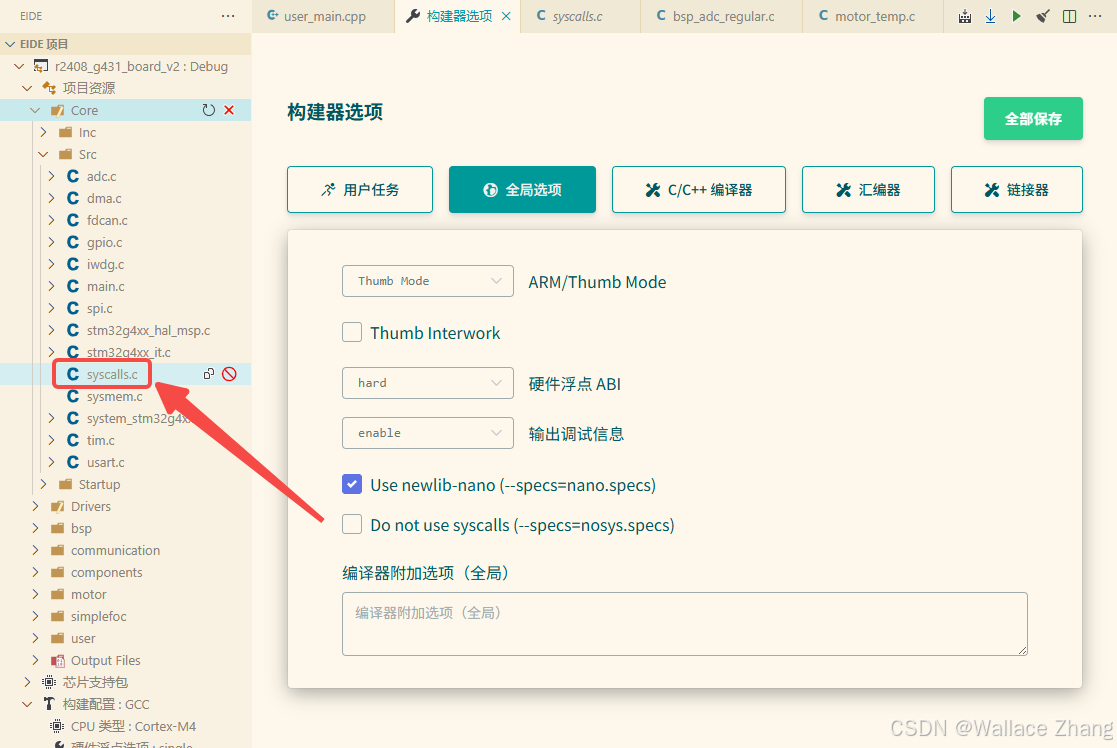Screen dimensions: 1117x748
Task: Switch to the user_main.cpp tab
Action: (x=323, y=16)
